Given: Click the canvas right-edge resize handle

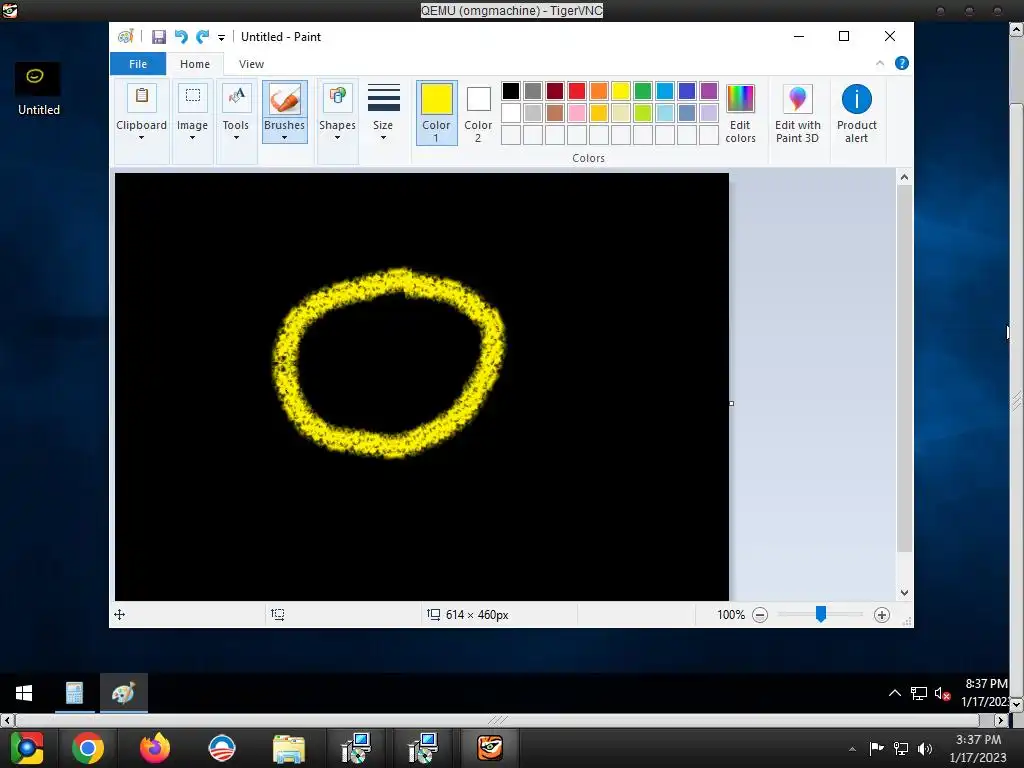Looking at the screenshot, I should pyautogui.click(x=731, y=403).
